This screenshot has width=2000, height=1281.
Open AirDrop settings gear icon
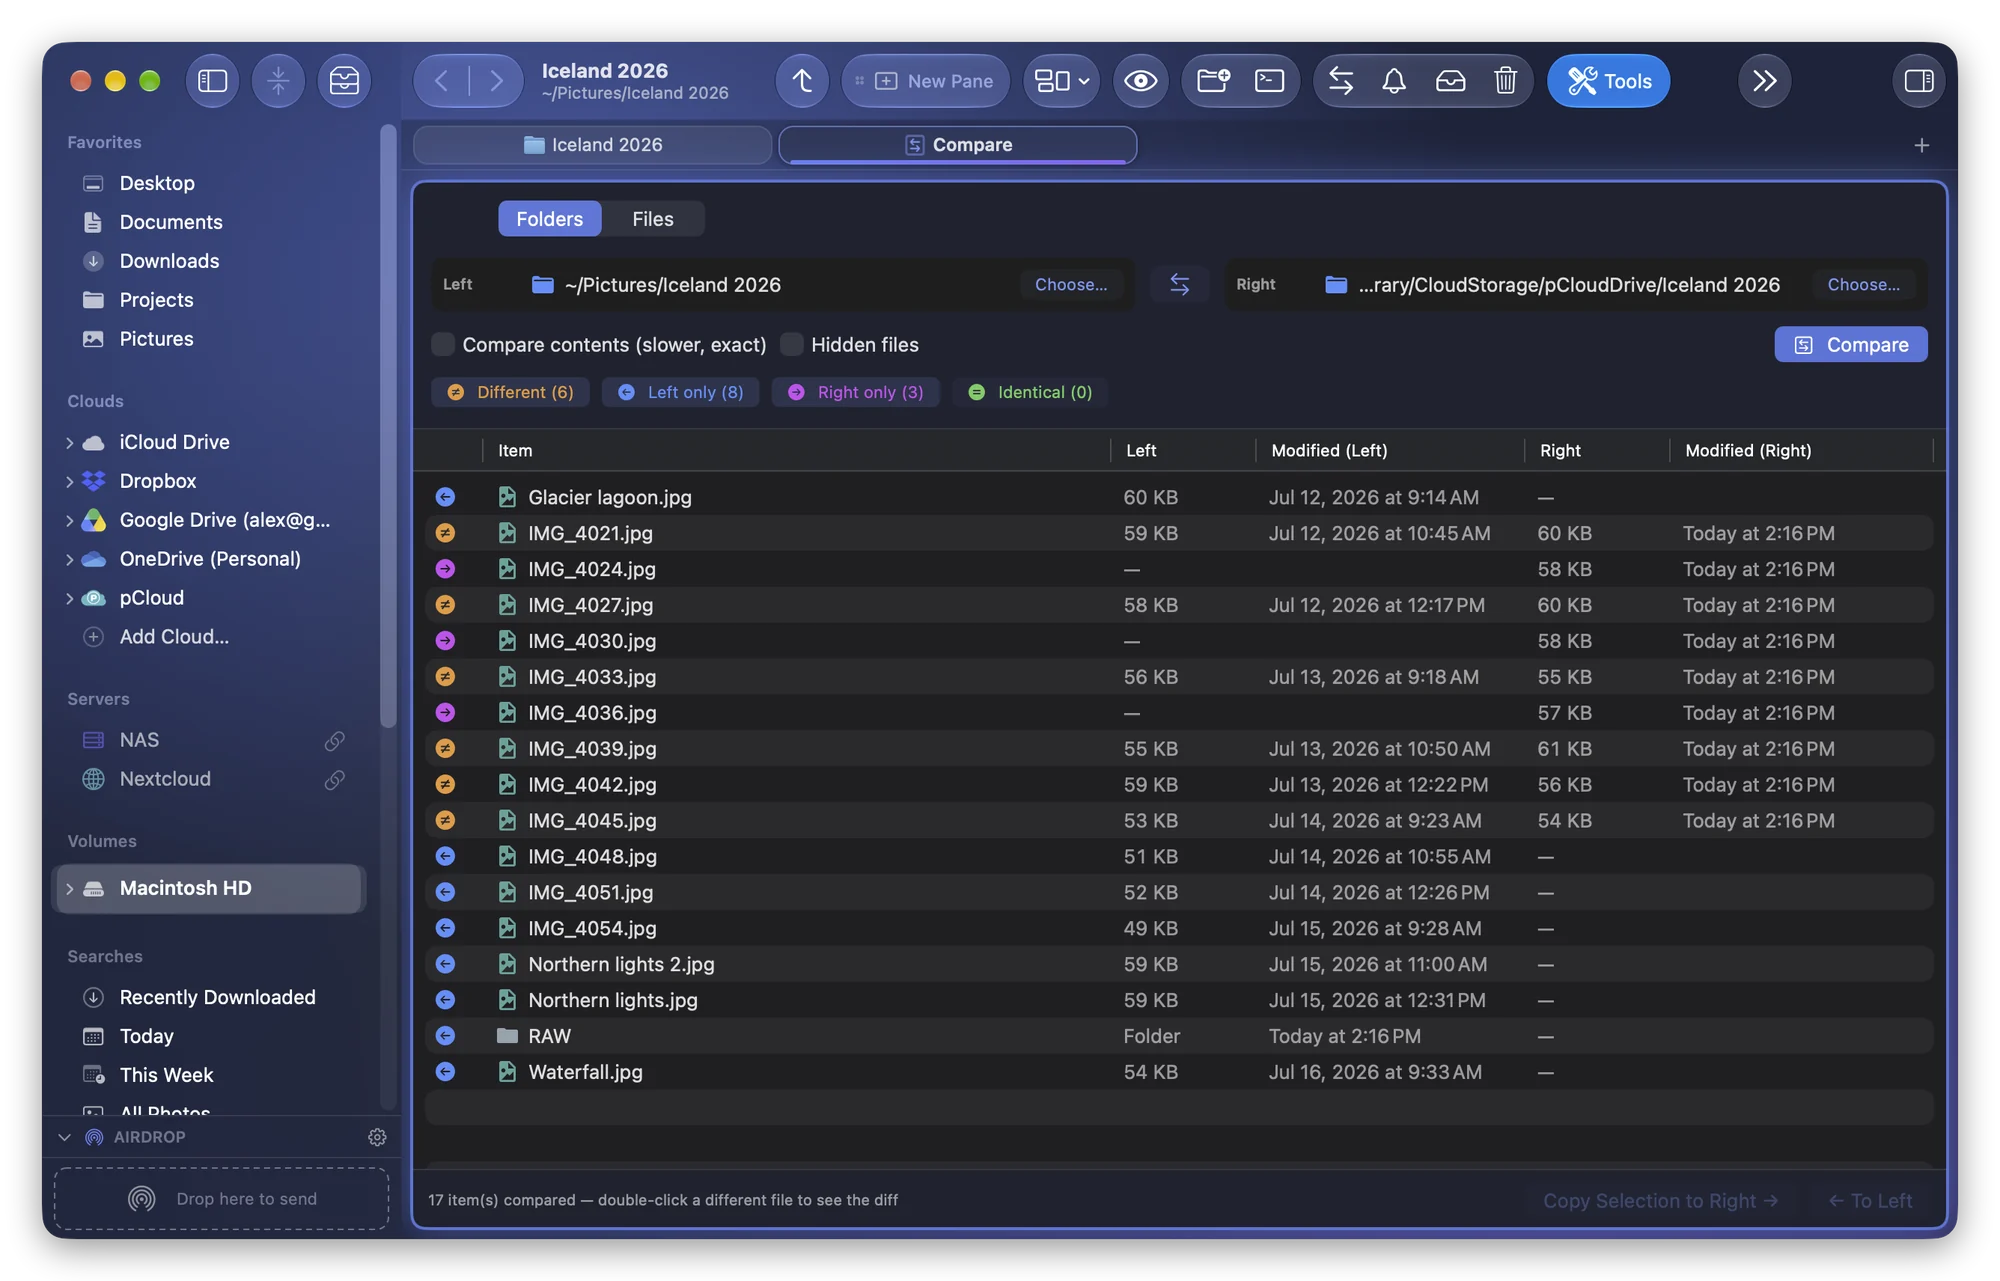(x=377, y=1137)
